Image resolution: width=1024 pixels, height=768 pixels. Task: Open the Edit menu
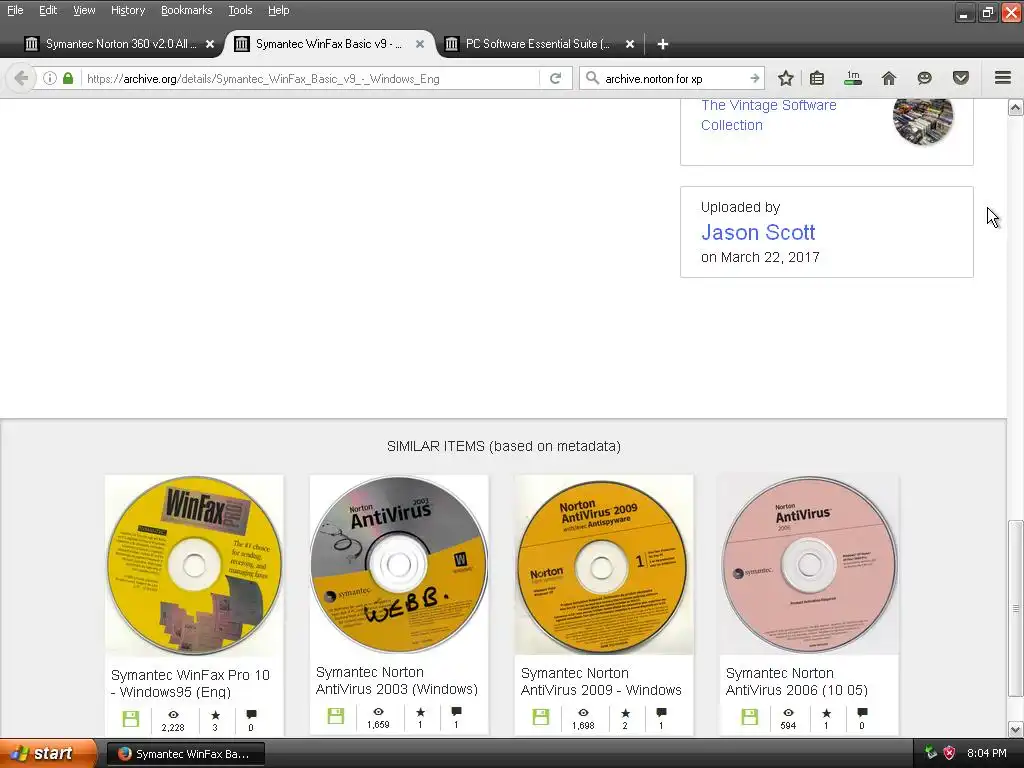[48, 10]
